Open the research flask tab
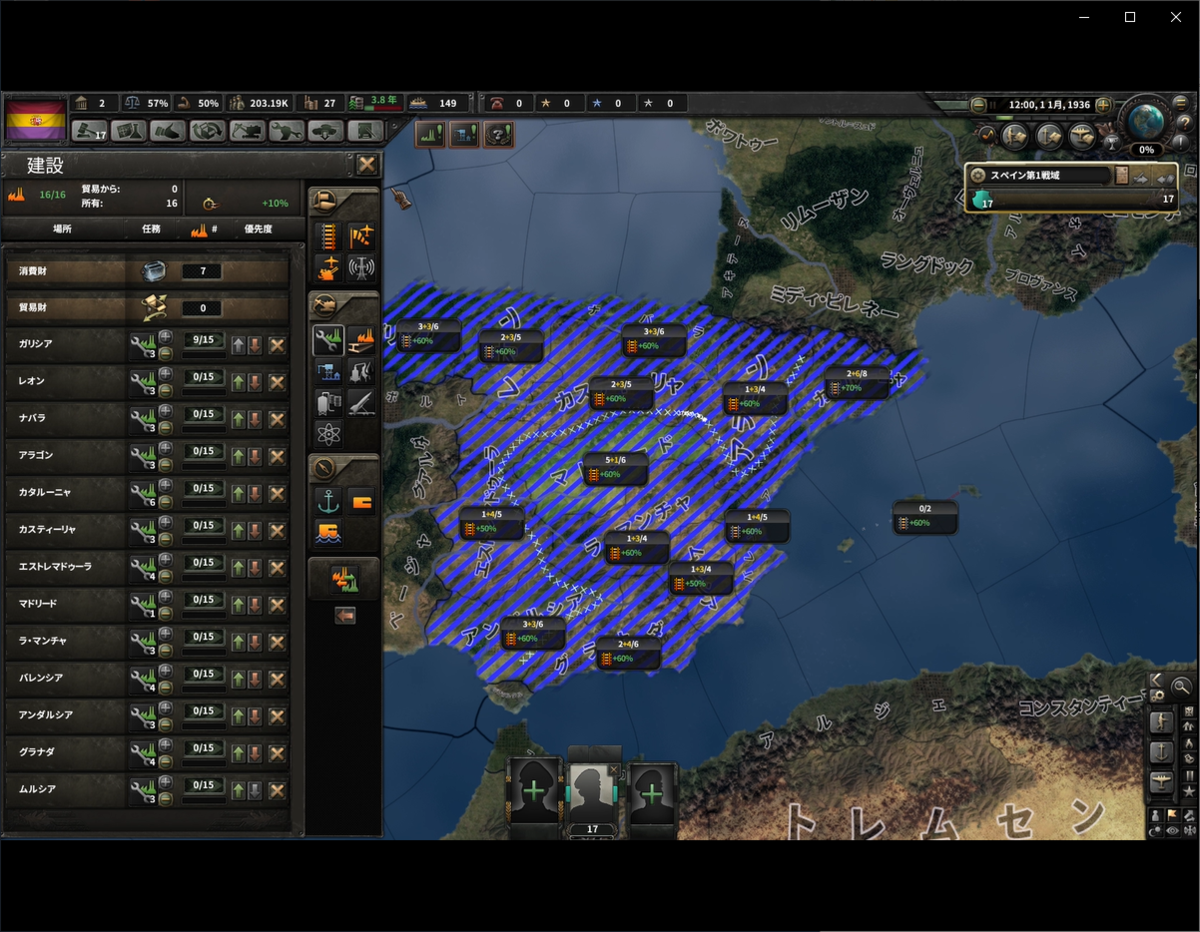Image resolution: width=1200 pixels, height=932 pixels. coord(129,130)
